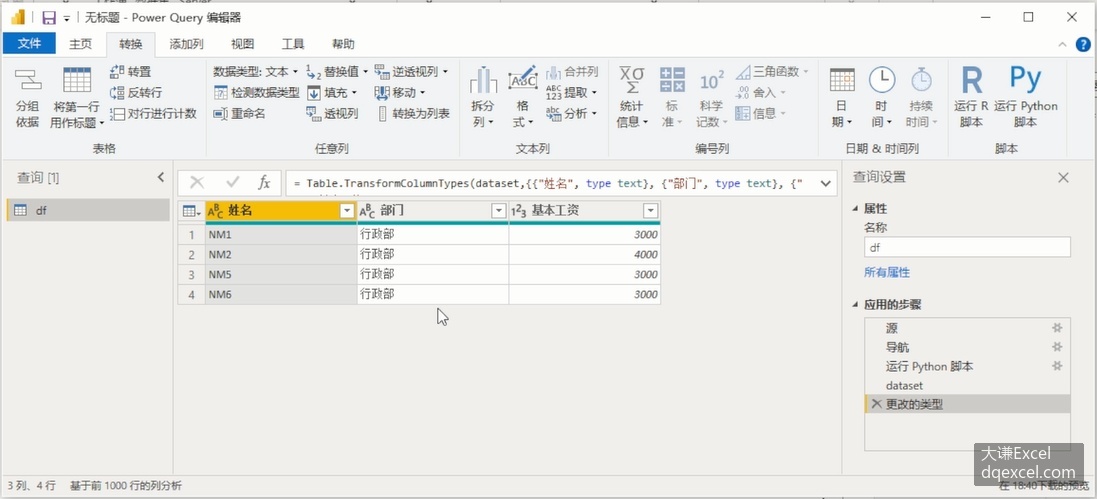The width and height of the screenshot is (1097, 499).
Task: Switch to the 工具 (Tools) tab
Action: [x=292, y=44]
